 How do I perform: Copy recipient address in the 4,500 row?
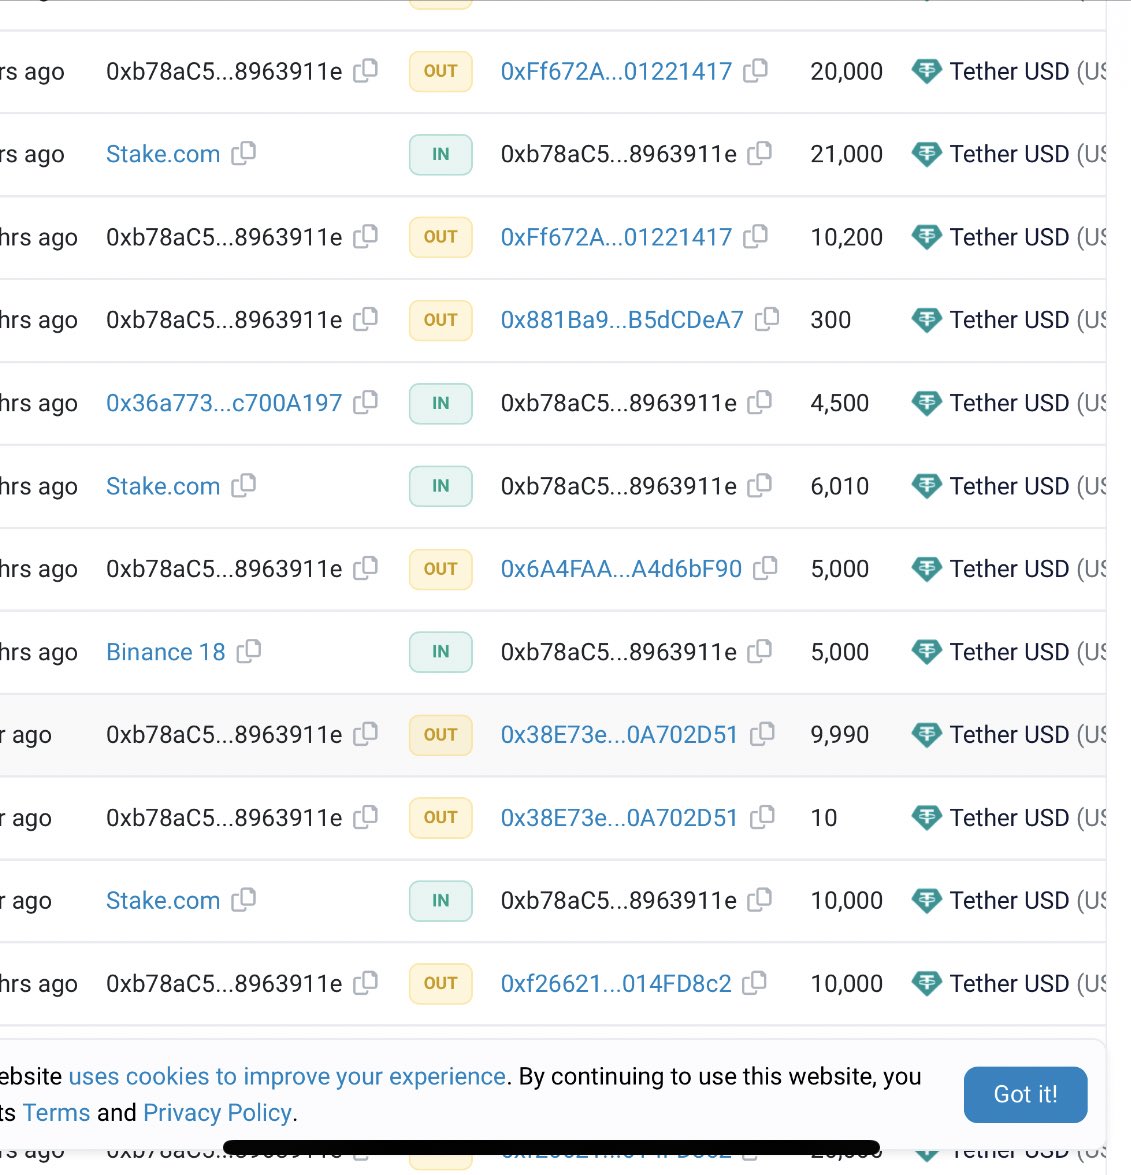point(759,402)
